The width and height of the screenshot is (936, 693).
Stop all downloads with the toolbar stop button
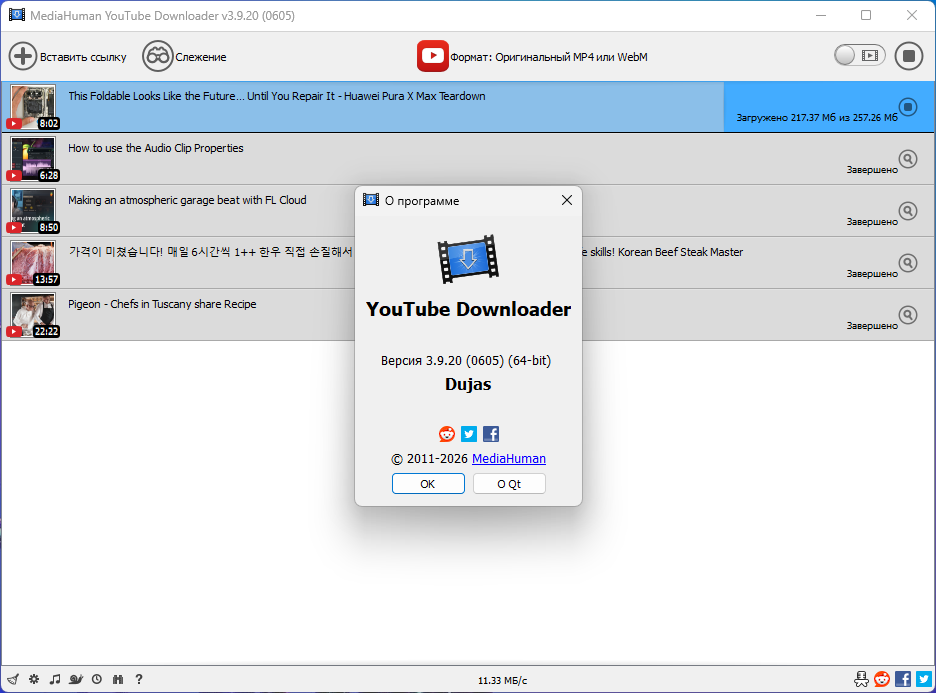tap(909, 56)
